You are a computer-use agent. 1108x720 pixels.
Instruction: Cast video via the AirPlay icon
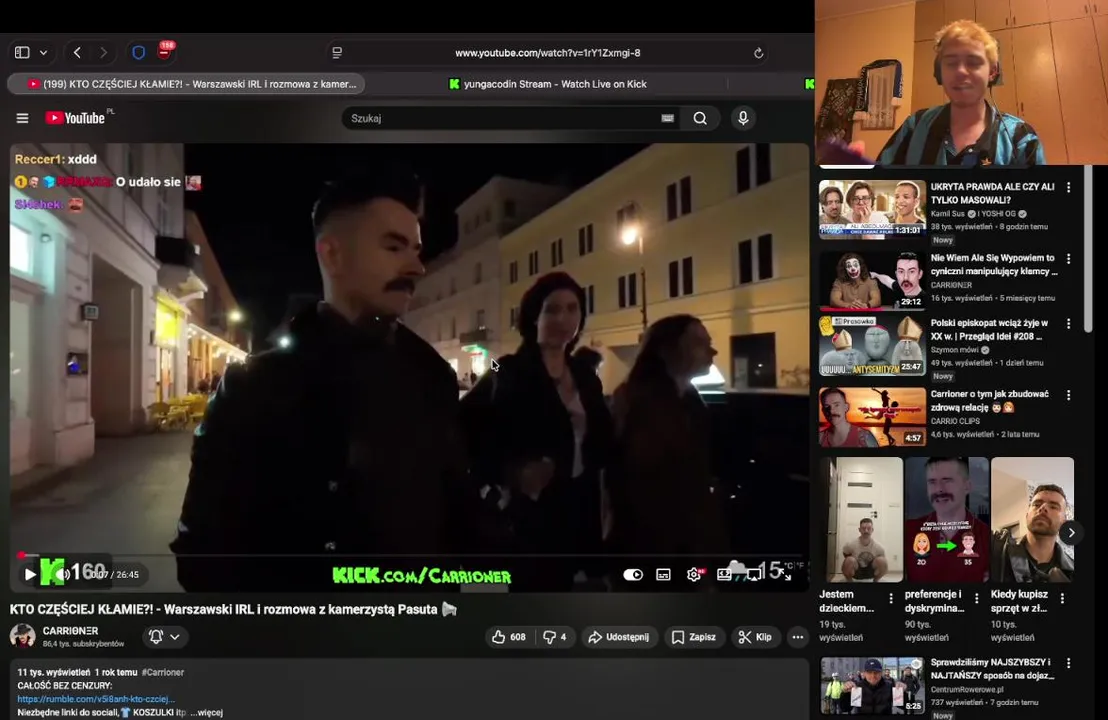(754, 574)
